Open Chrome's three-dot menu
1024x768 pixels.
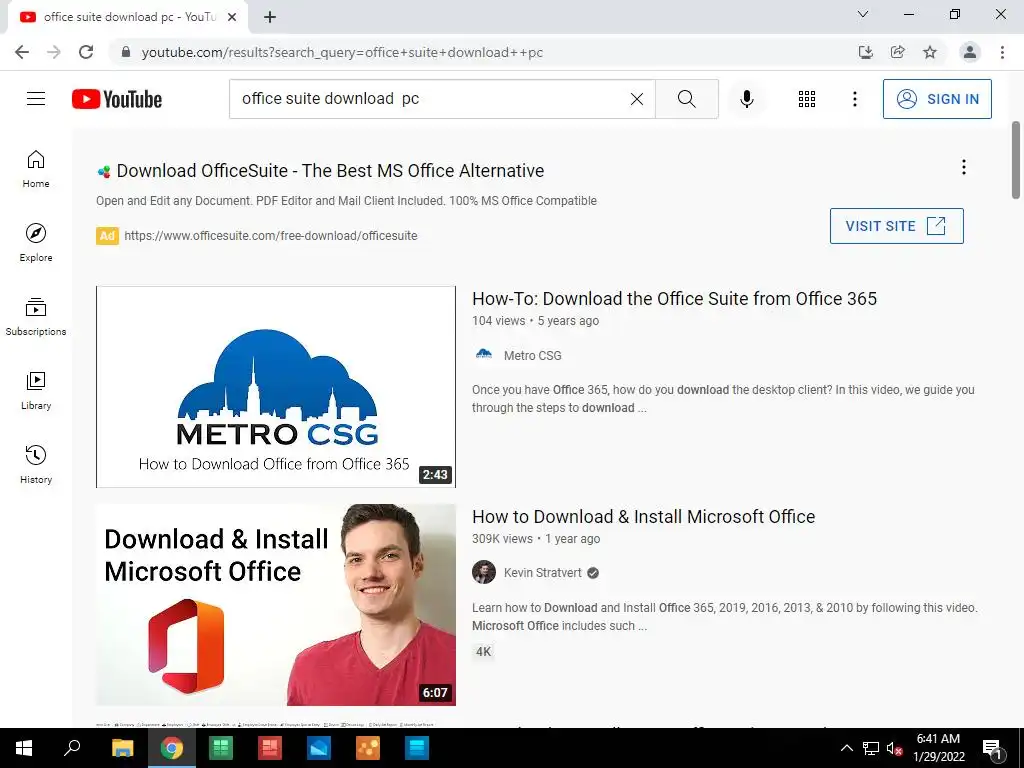point(1002,52)
